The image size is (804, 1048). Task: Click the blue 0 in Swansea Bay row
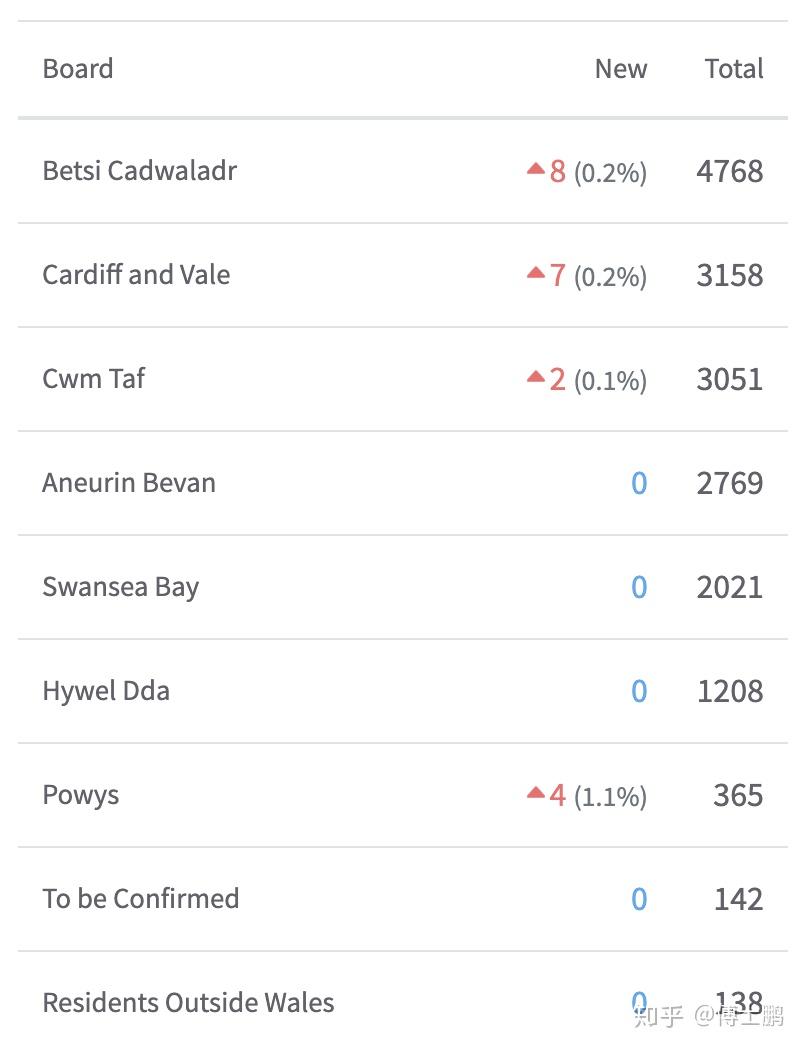[x=639, y=588]
